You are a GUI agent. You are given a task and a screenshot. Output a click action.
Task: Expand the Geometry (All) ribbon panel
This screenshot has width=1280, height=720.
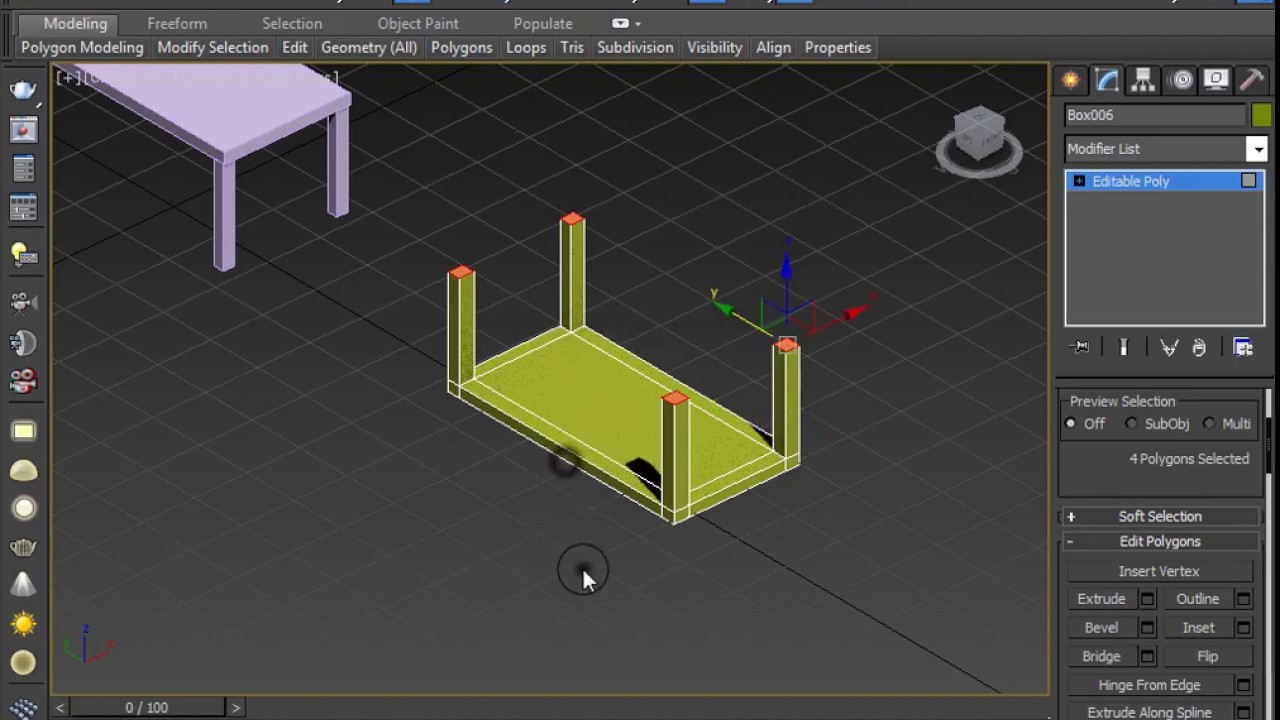point(369,47)
